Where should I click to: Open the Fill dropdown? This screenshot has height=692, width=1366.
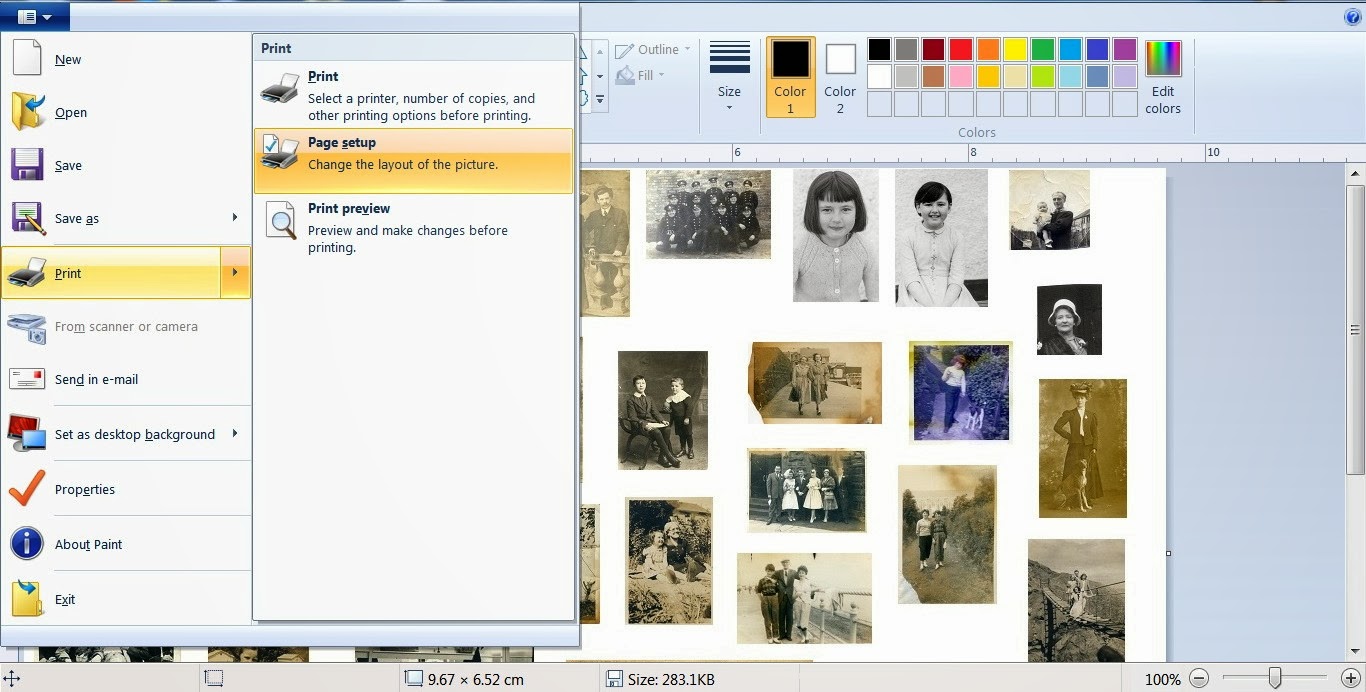coord(641,75)
